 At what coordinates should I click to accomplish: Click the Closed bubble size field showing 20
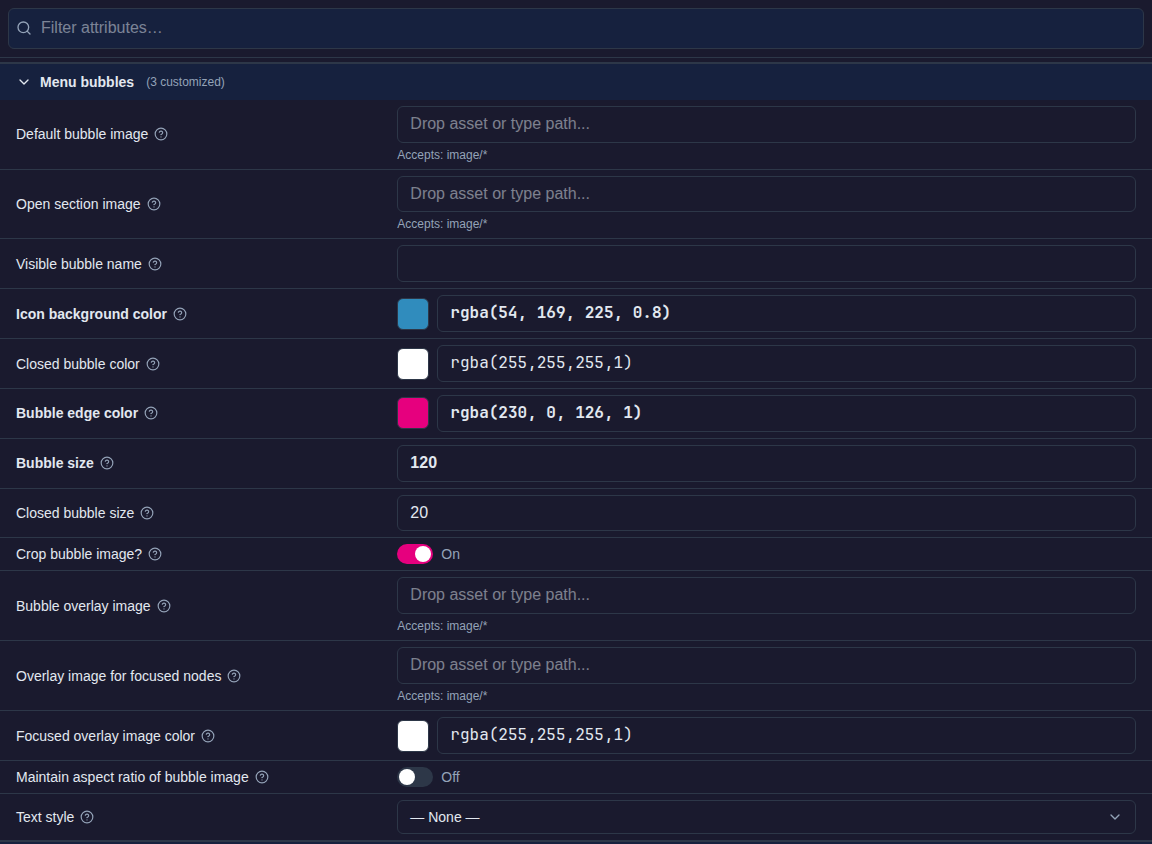click(766, 513)
